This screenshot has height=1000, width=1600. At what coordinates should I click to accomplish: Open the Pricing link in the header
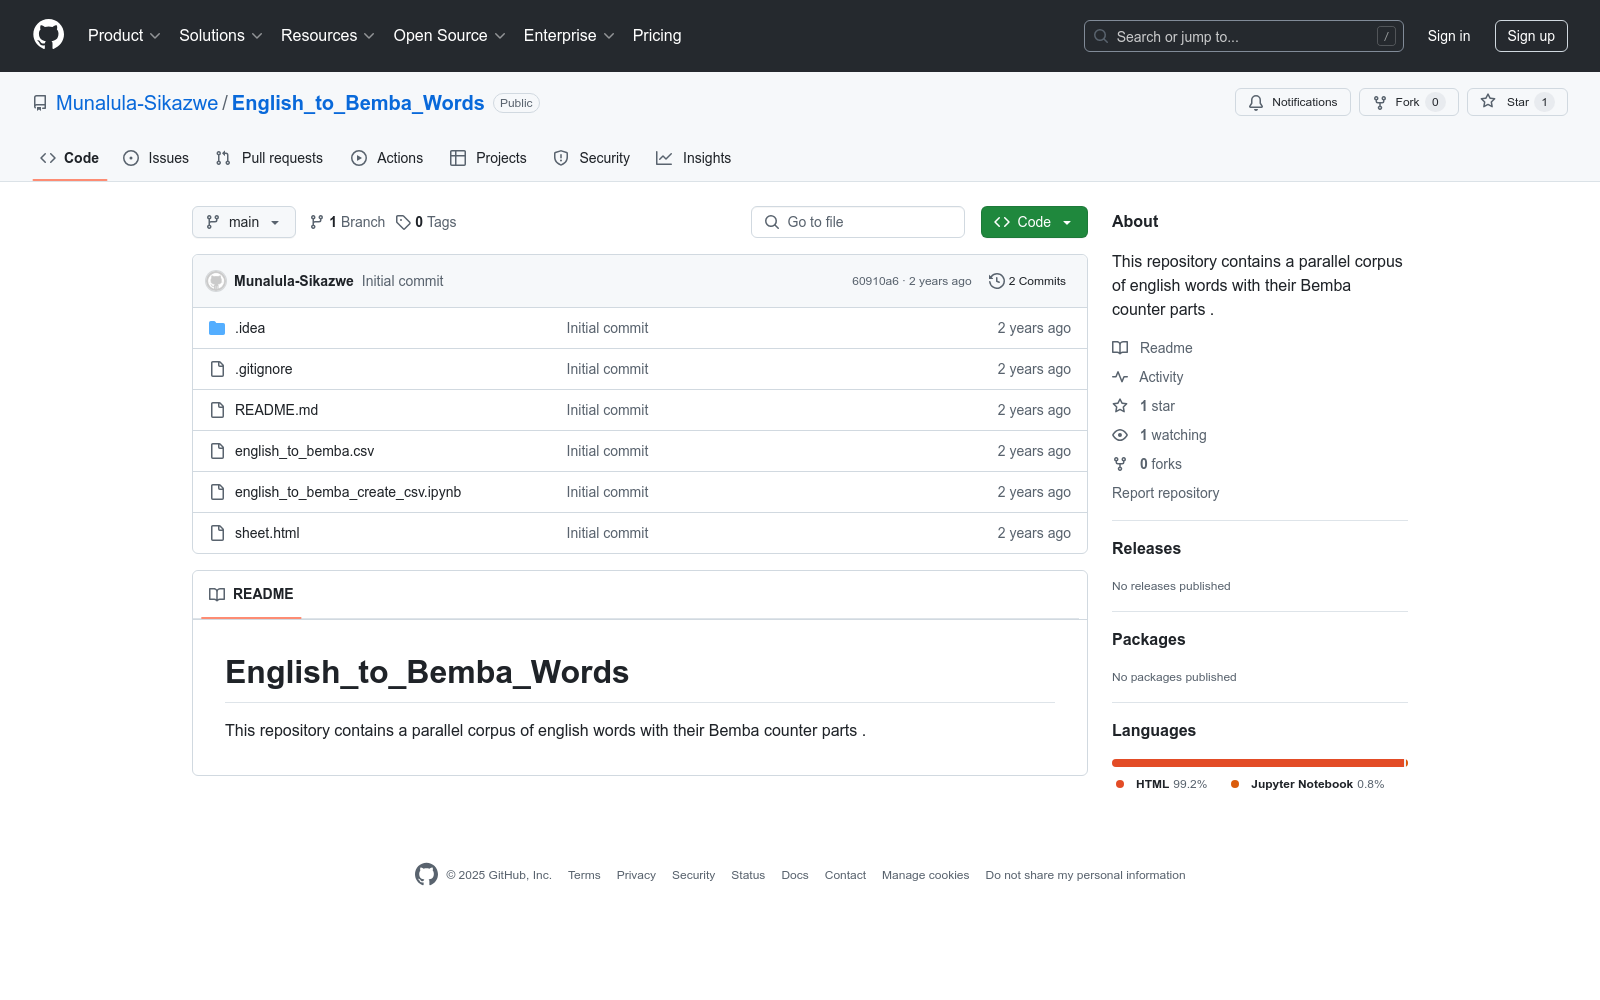pos(657,36)
